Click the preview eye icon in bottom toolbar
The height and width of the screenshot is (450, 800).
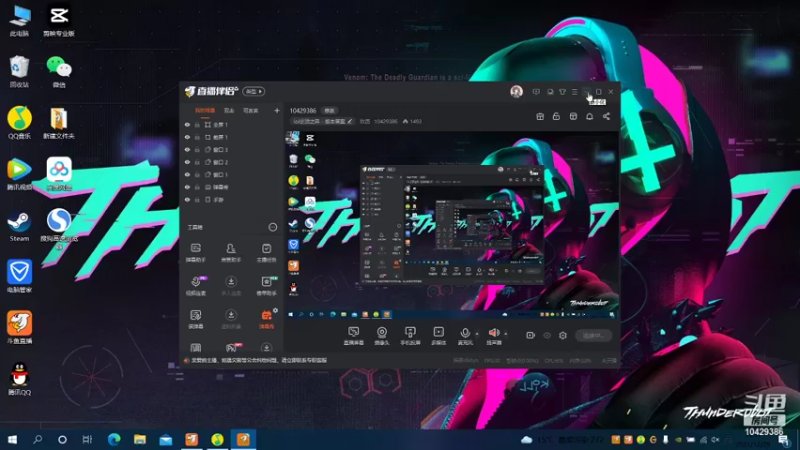pos(547,335)
